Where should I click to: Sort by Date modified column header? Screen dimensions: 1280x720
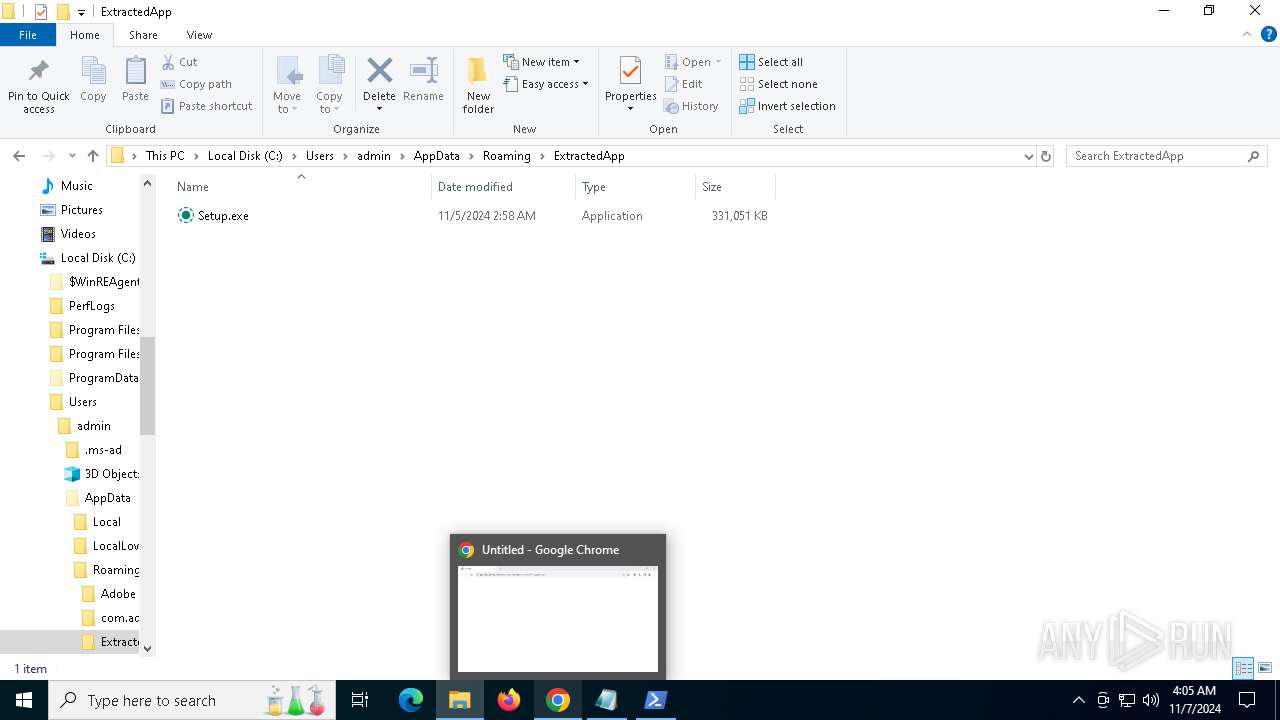[503, 187]
